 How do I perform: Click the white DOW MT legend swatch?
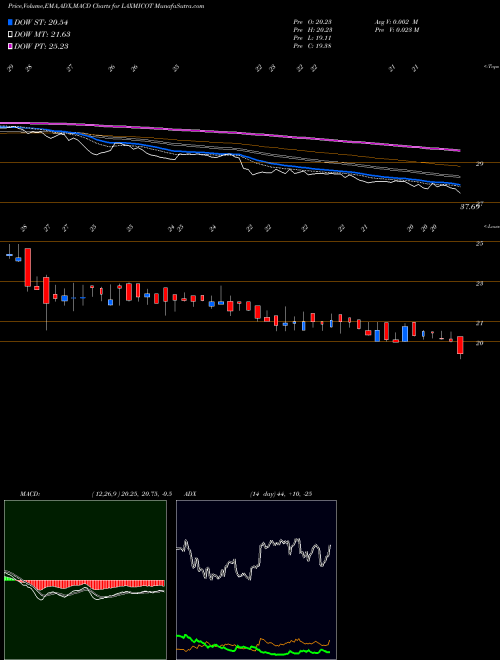point(10,34)
